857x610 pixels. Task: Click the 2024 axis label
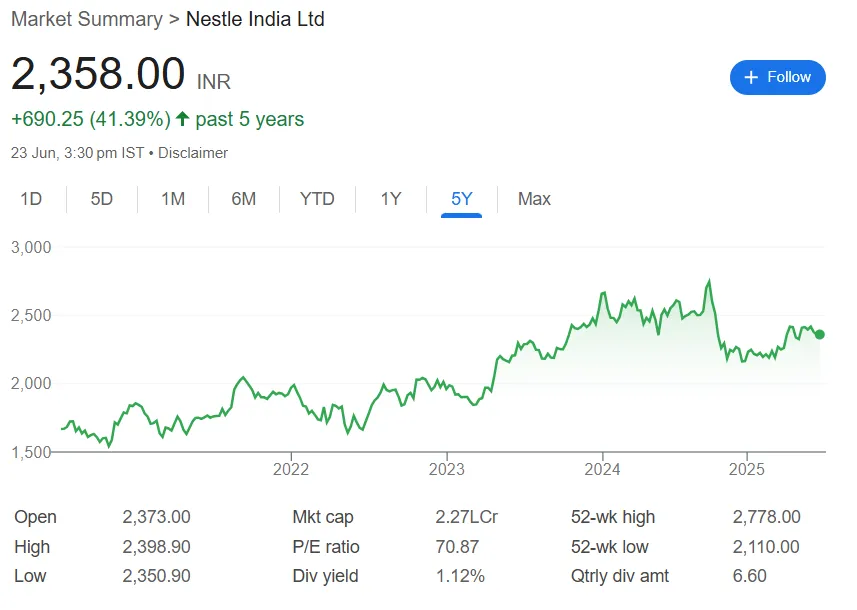tap(602, 469)
